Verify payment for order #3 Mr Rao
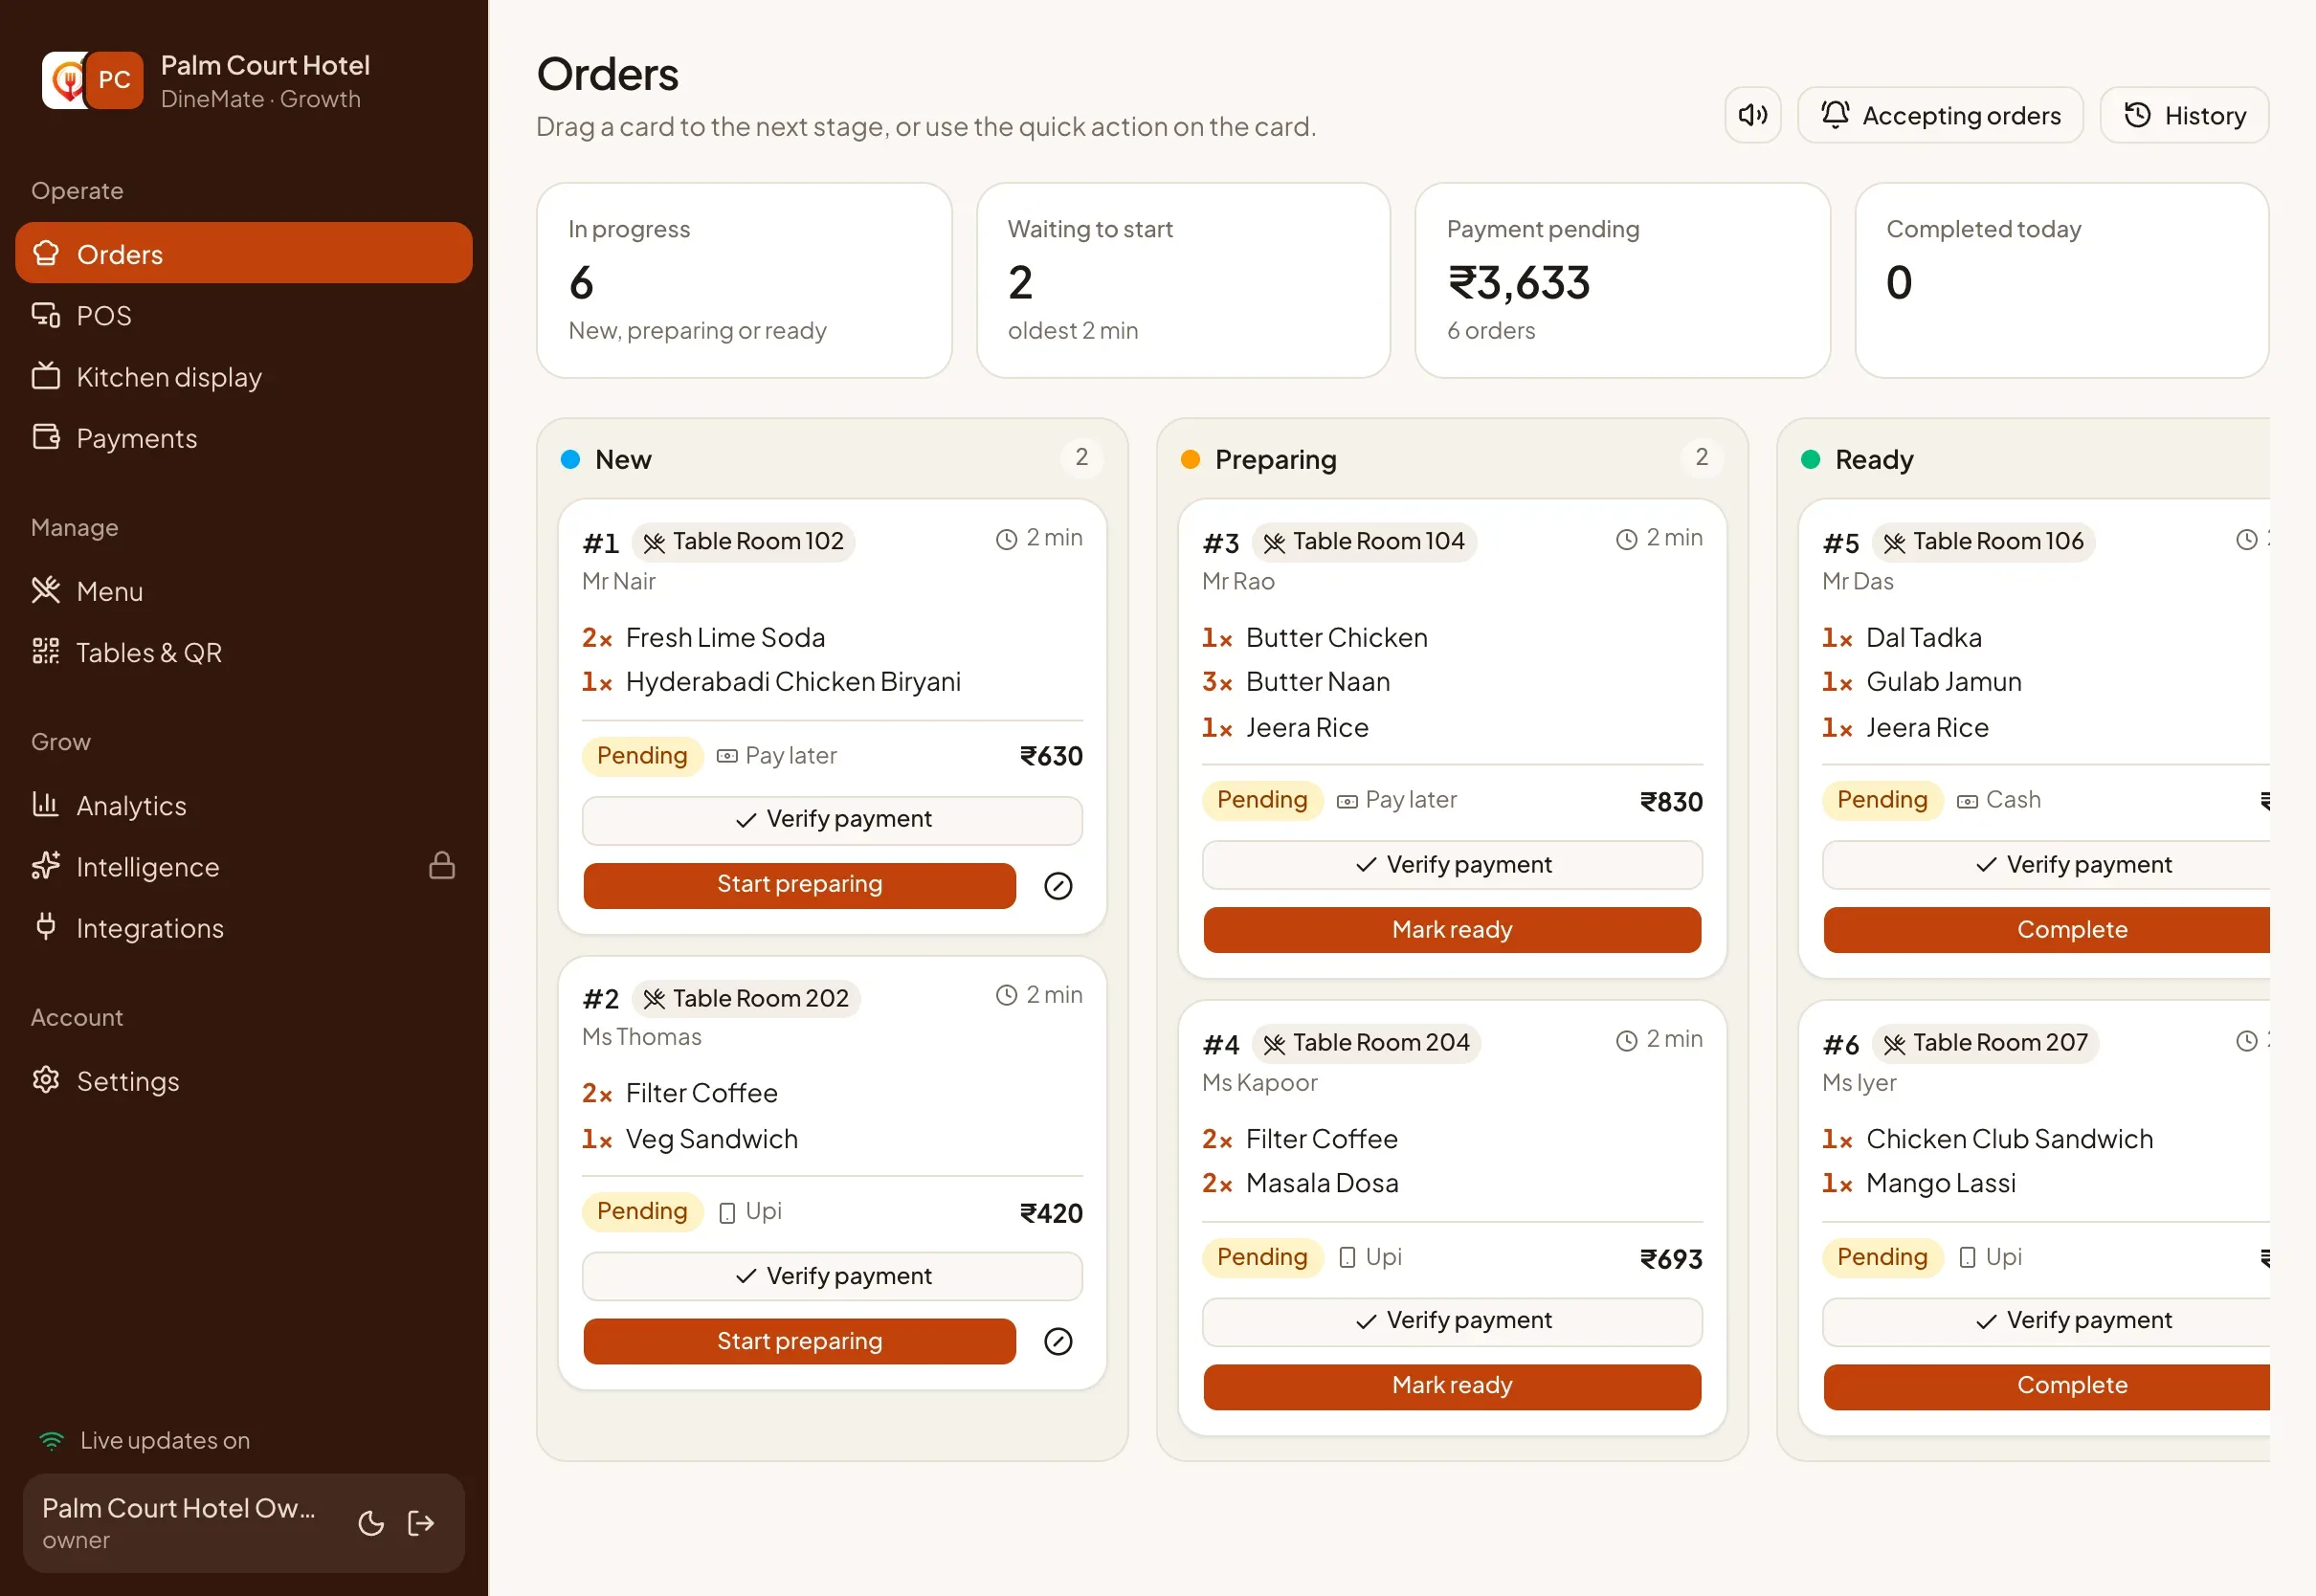2316x1596 pixels. (1452, 864)
